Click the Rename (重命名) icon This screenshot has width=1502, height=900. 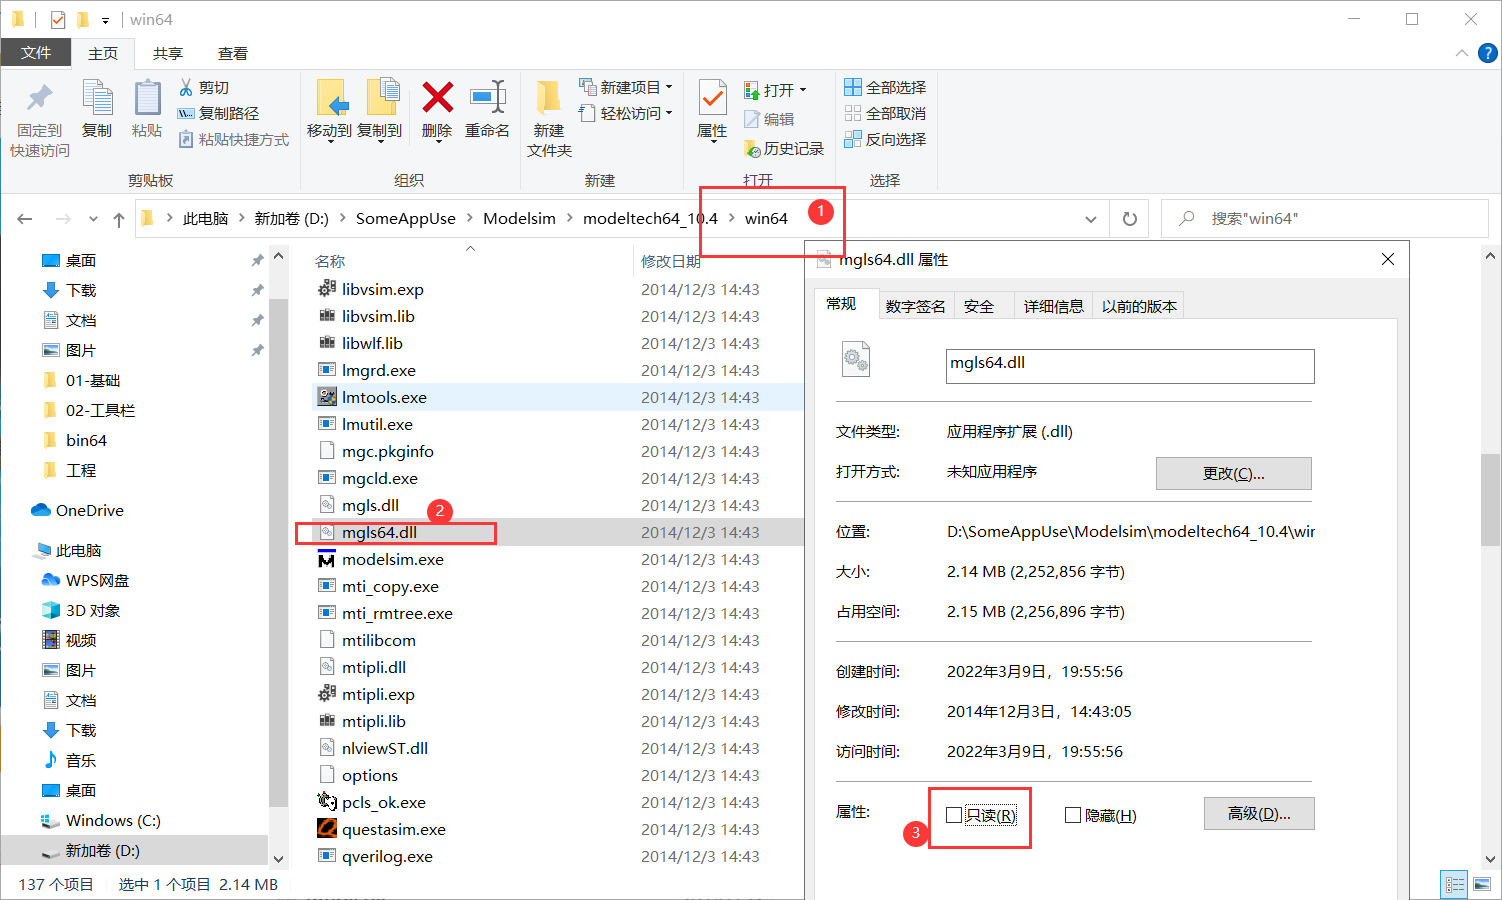pyautogui.click(x=488, y=97)
